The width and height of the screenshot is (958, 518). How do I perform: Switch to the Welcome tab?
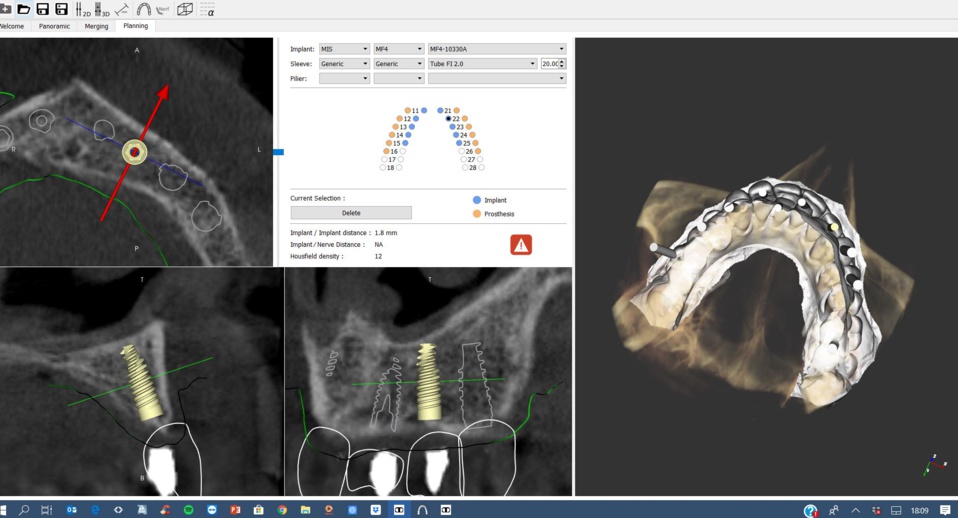tap(12, 26)
